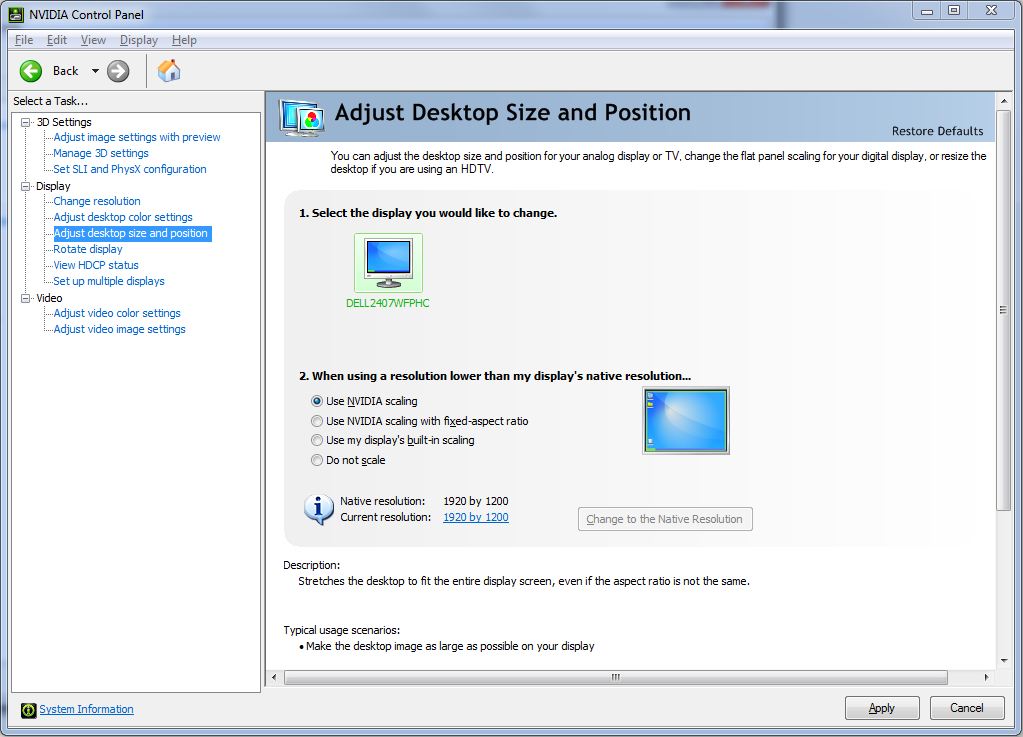This screenshot has width=1023, height=737.
Task: Open Adjust video image settings
Action: (x=119, y=329)
